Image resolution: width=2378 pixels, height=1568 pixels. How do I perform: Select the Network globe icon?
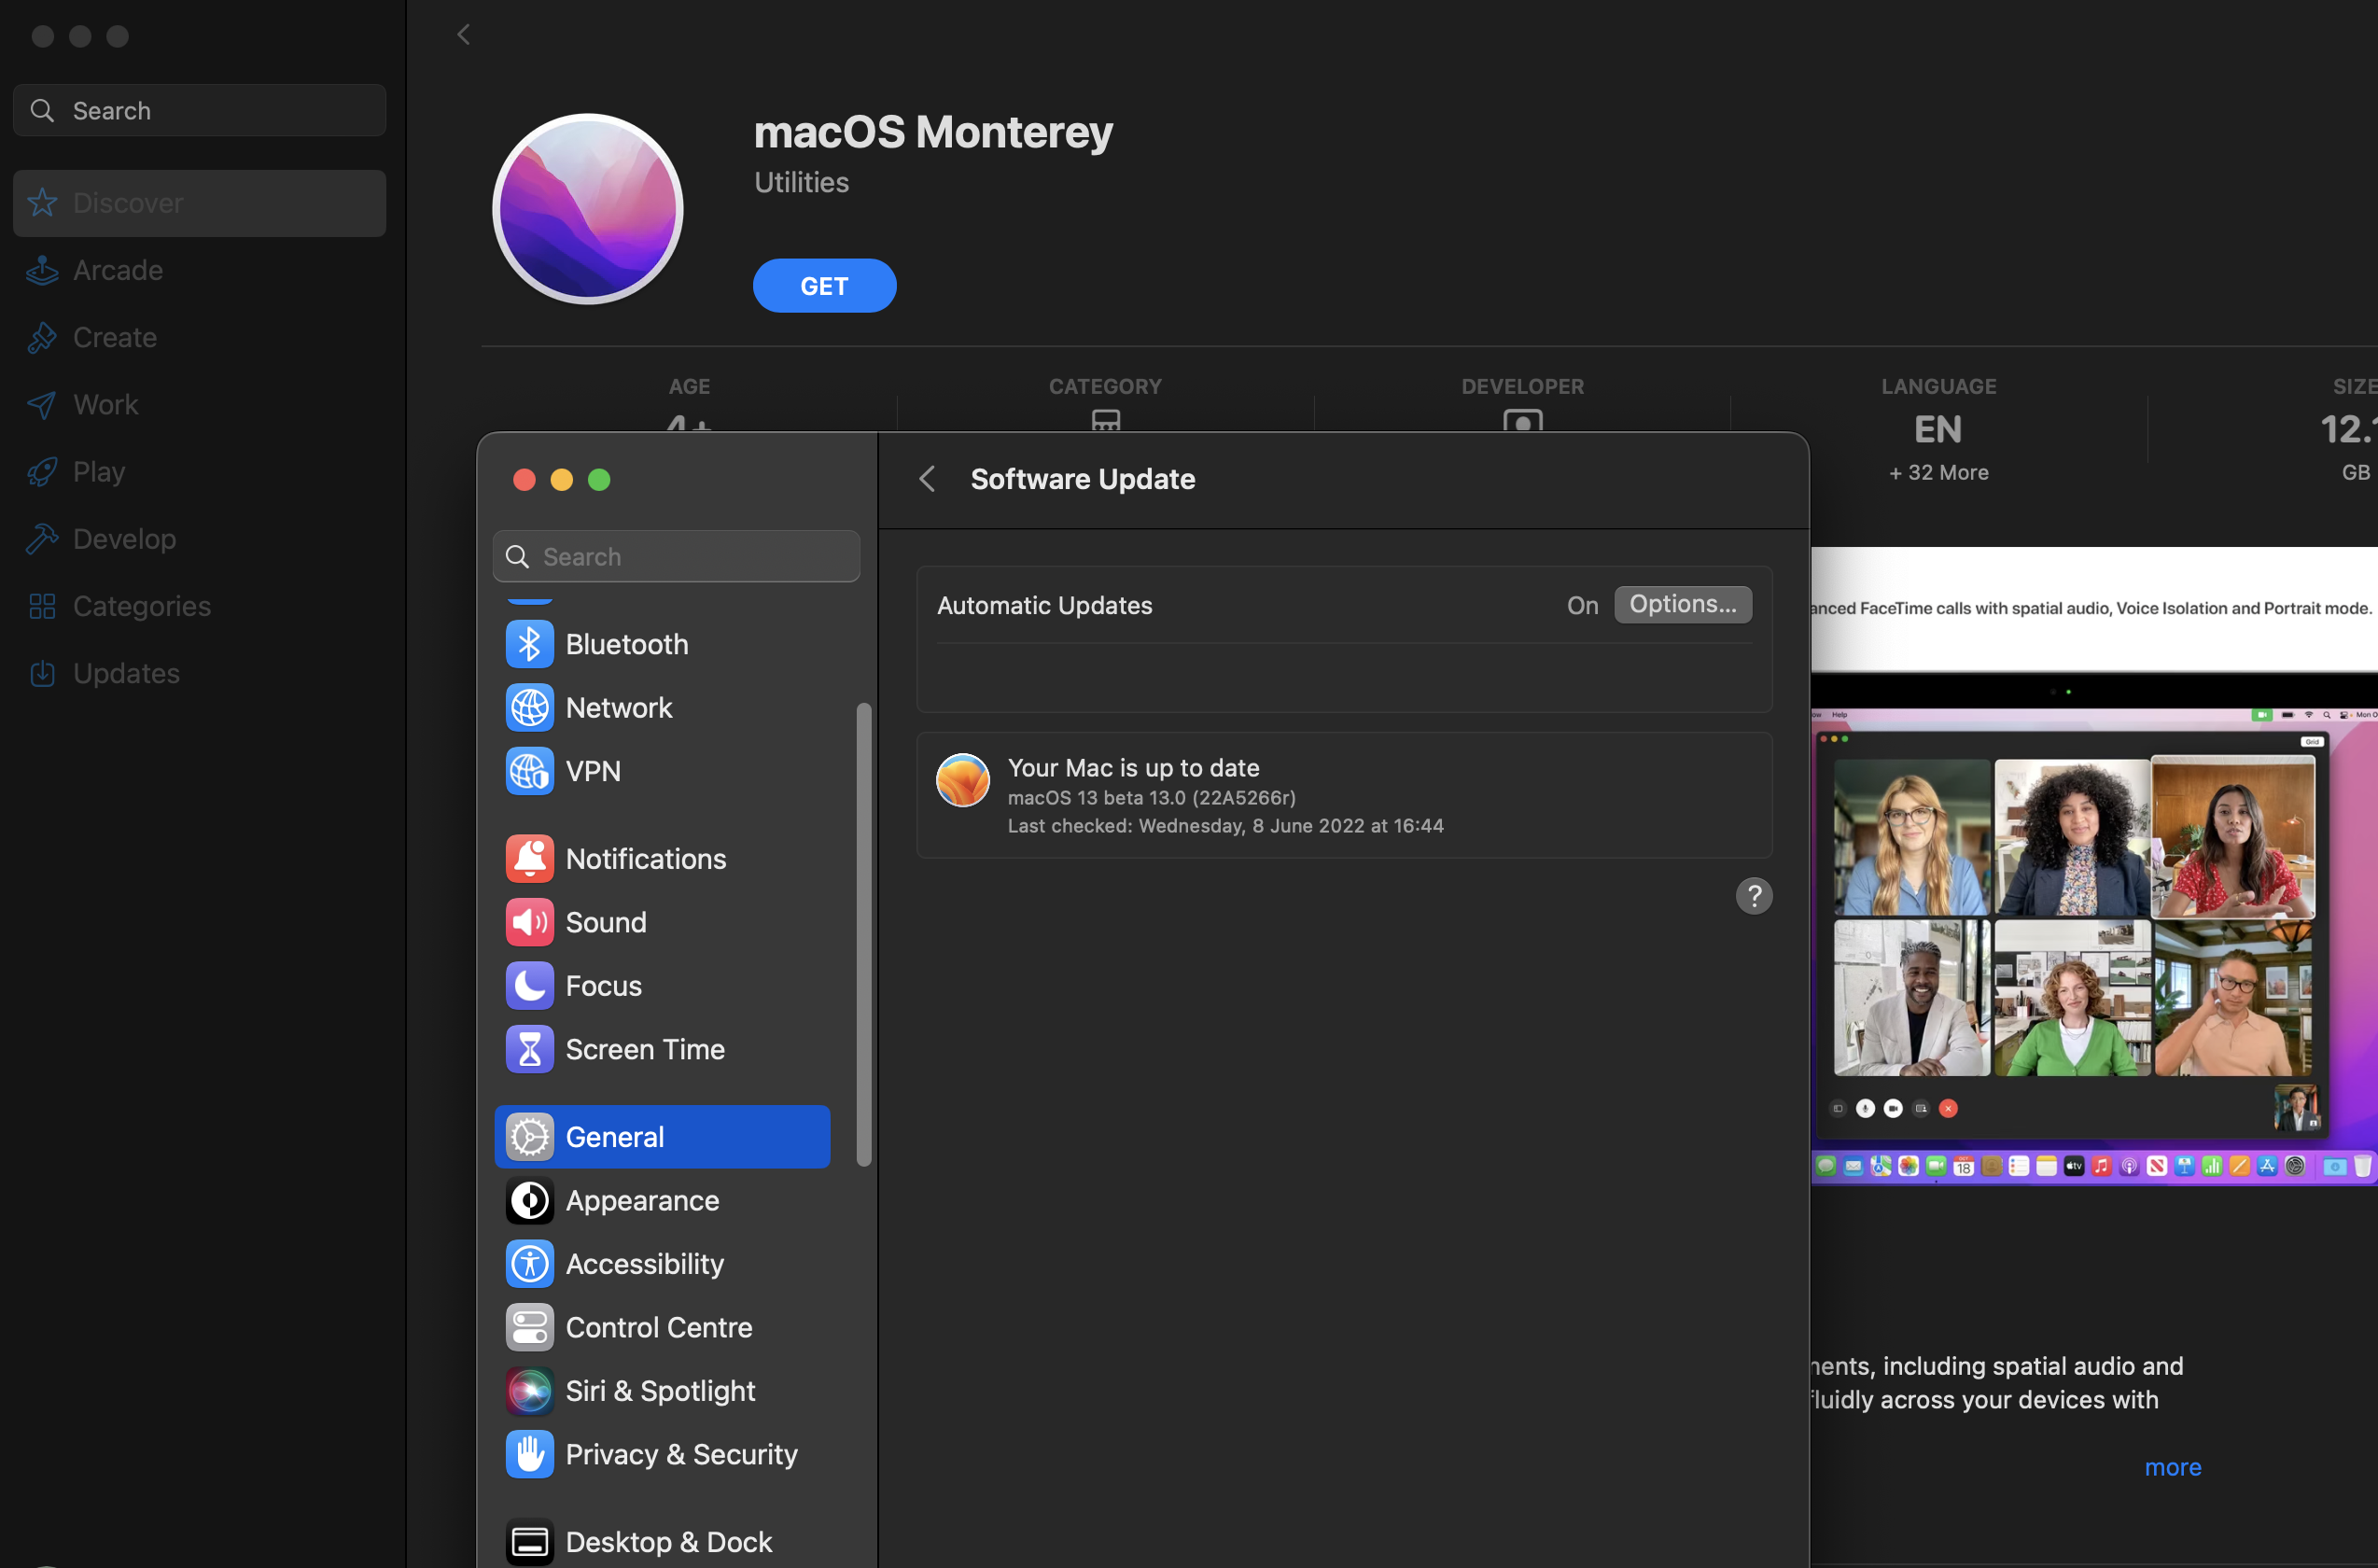(x=529, y=708)
